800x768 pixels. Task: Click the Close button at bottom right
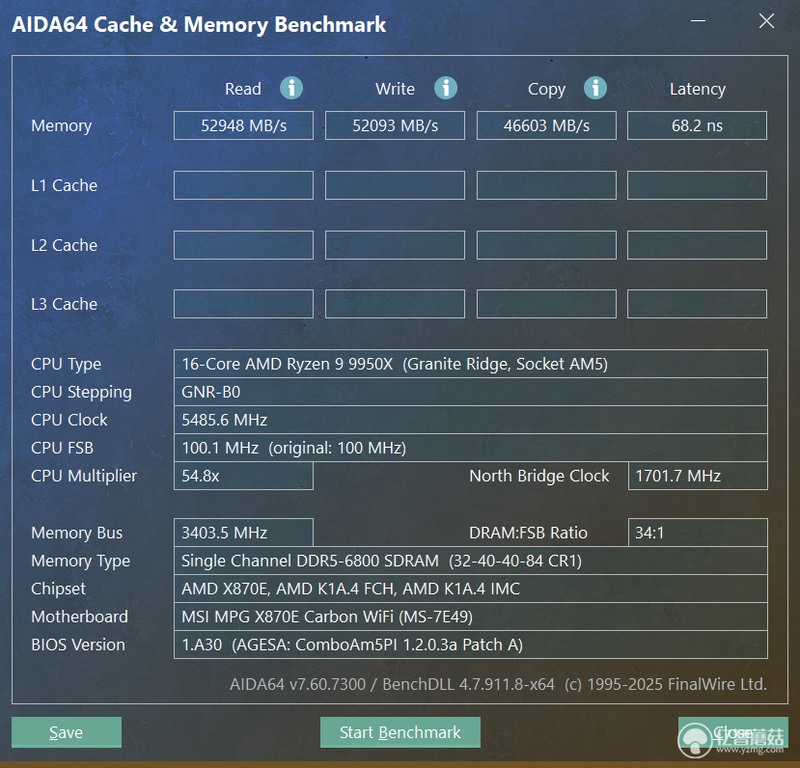coord(733,732)
